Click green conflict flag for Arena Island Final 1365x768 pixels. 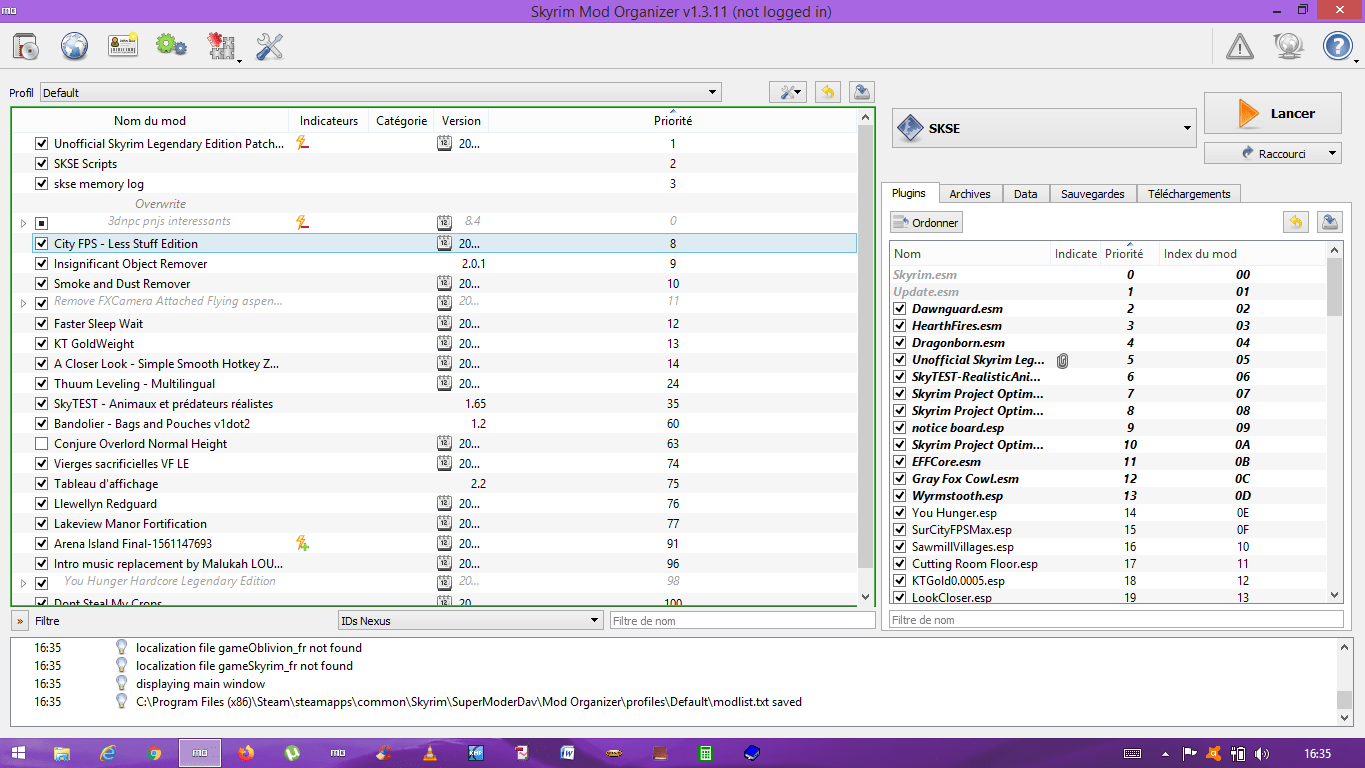tap(302, 543)
